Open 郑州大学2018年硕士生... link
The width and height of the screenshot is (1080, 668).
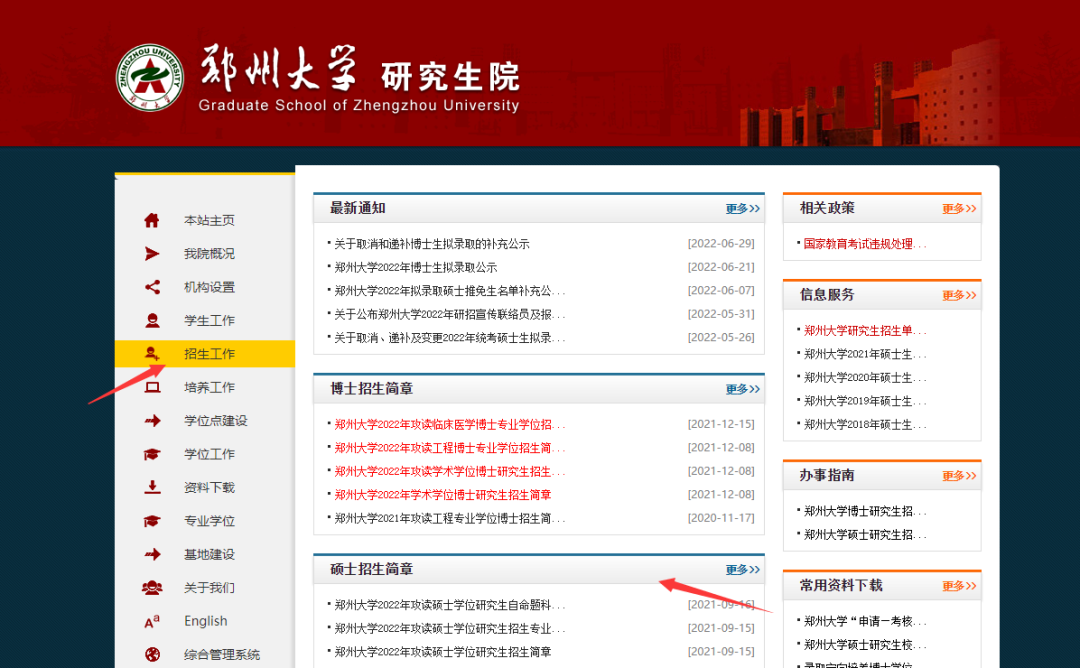[864, 424]
